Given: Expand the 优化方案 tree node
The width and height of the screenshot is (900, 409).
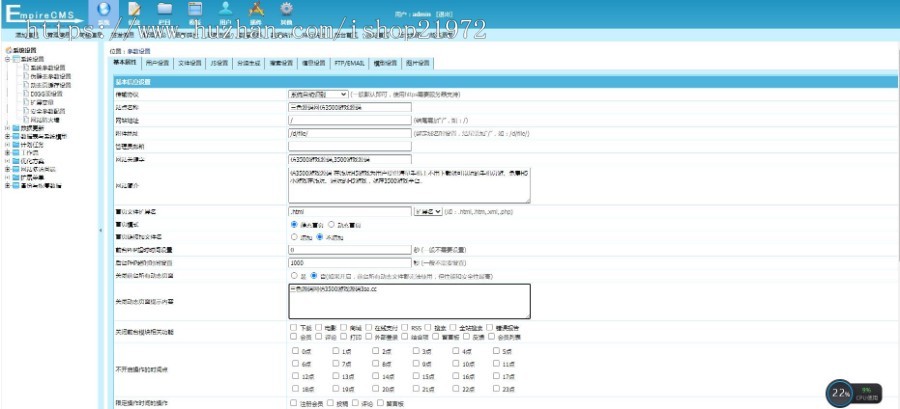Looking at the screenshot, I should click(x=7, y=161).
